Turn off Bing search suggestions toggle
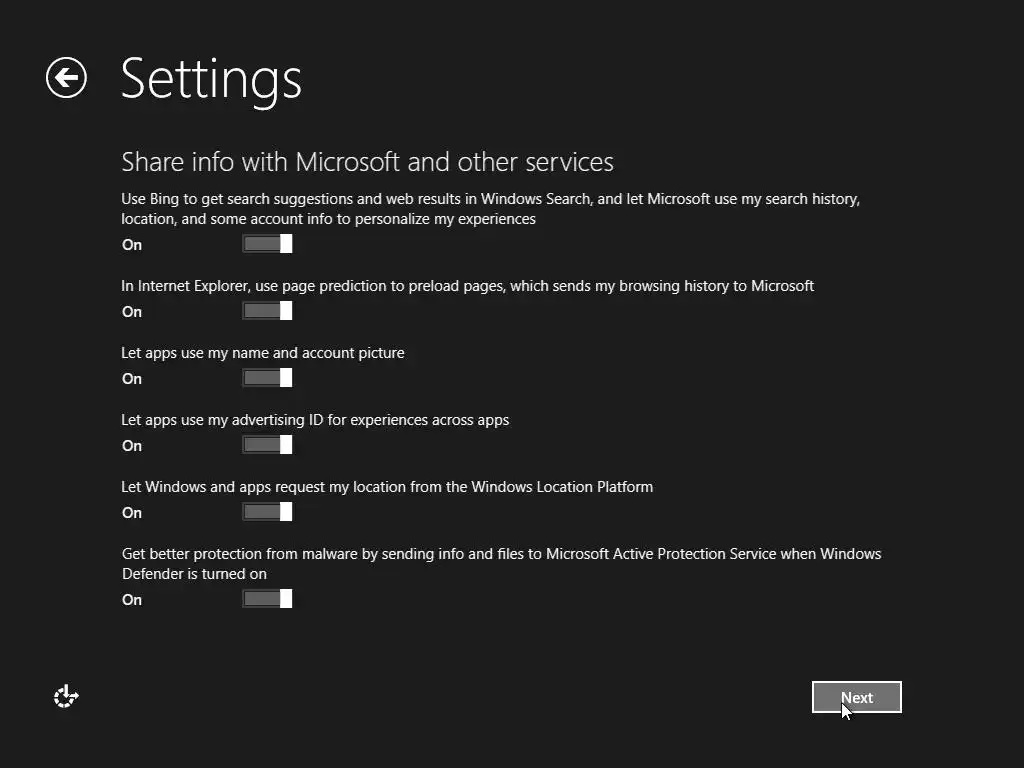The width and height of the screenshot is (1024, 768). [x=267, y=244]
